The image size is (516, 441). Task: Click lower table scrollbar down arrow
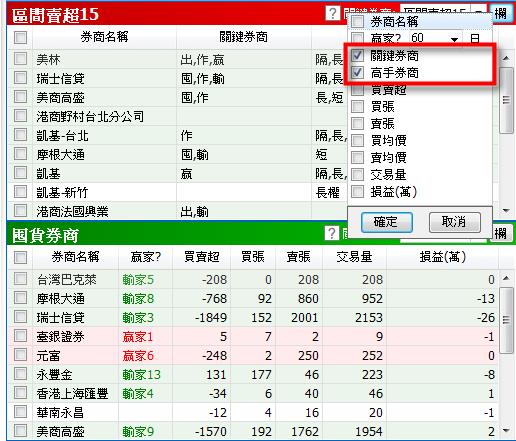(506, 430)
